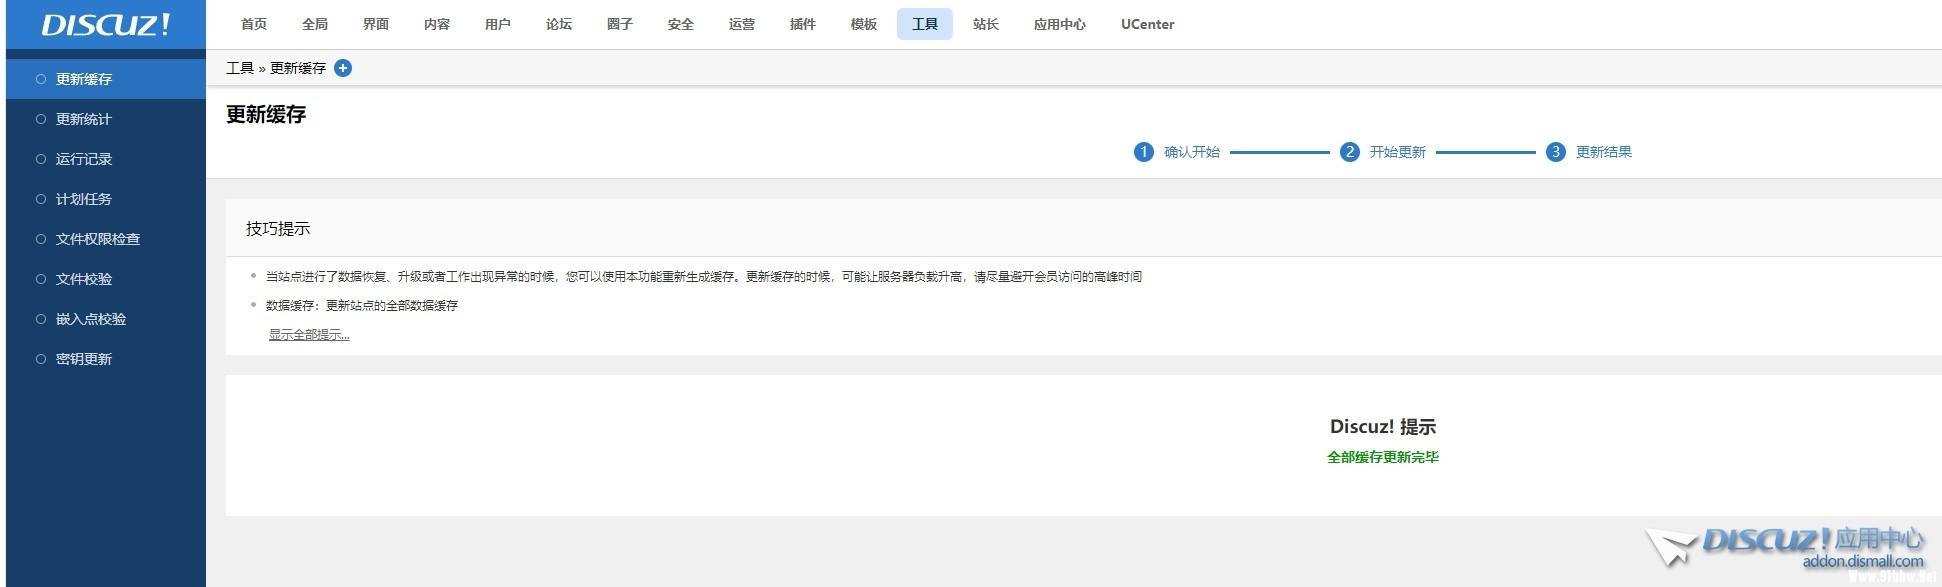Viewport: 1942px width, 587px height.
Task: Click the 工具 breadcrumb link
Action: [x=240, y=68]
